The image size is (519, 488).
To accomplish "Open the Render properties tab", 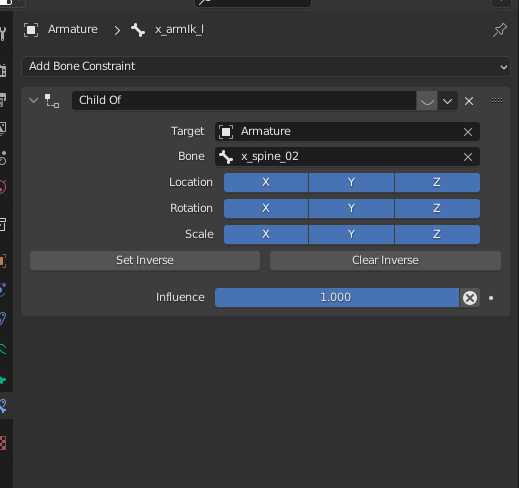I will pos(3,71).
